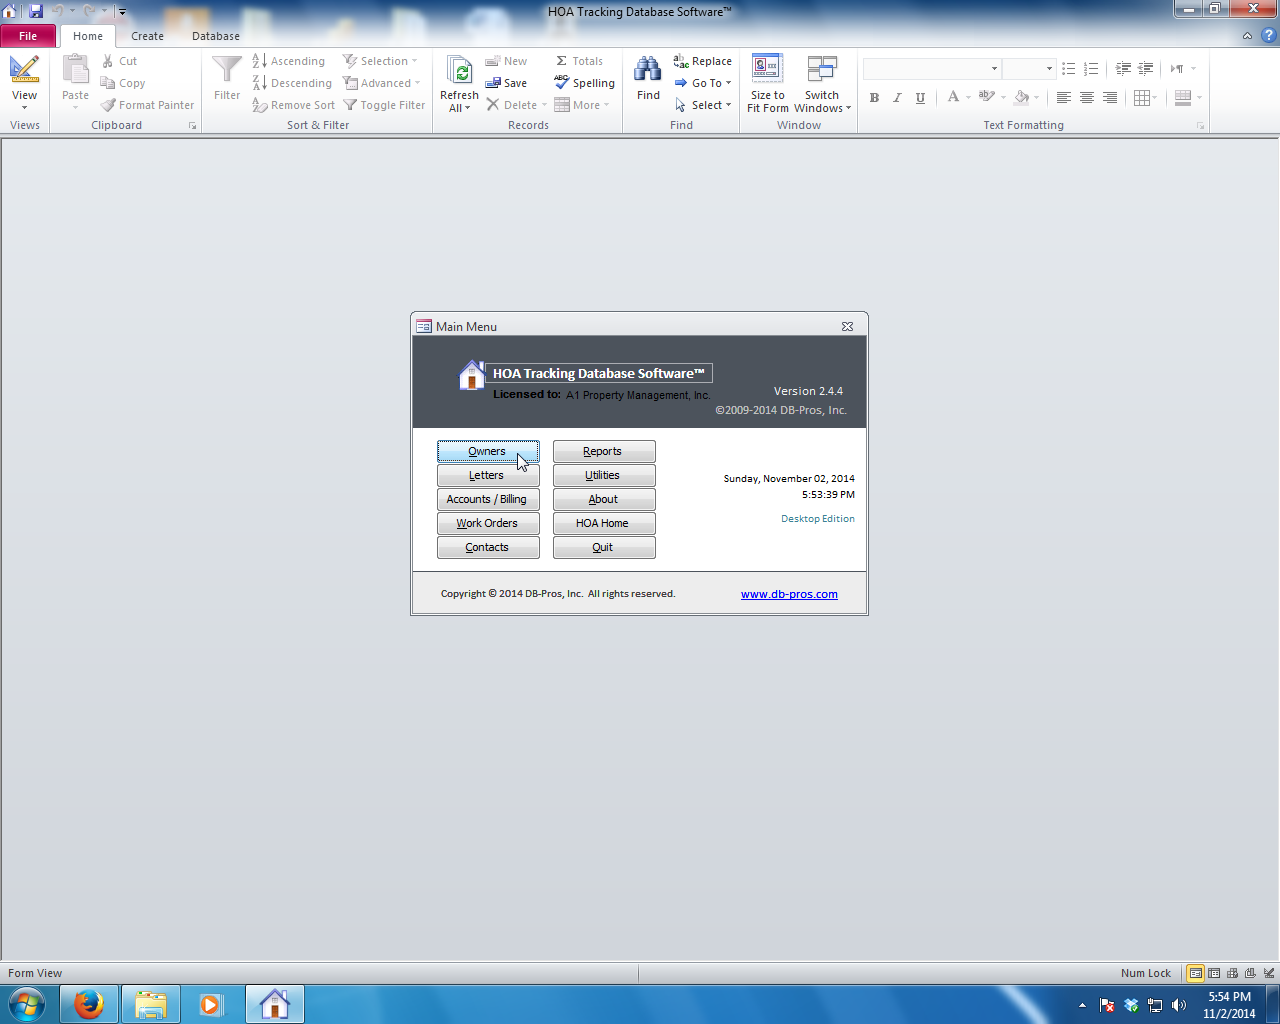This screenshot has width=1280, height=1024.
Task: Toggle the Totals row
Action: point(579,61)
